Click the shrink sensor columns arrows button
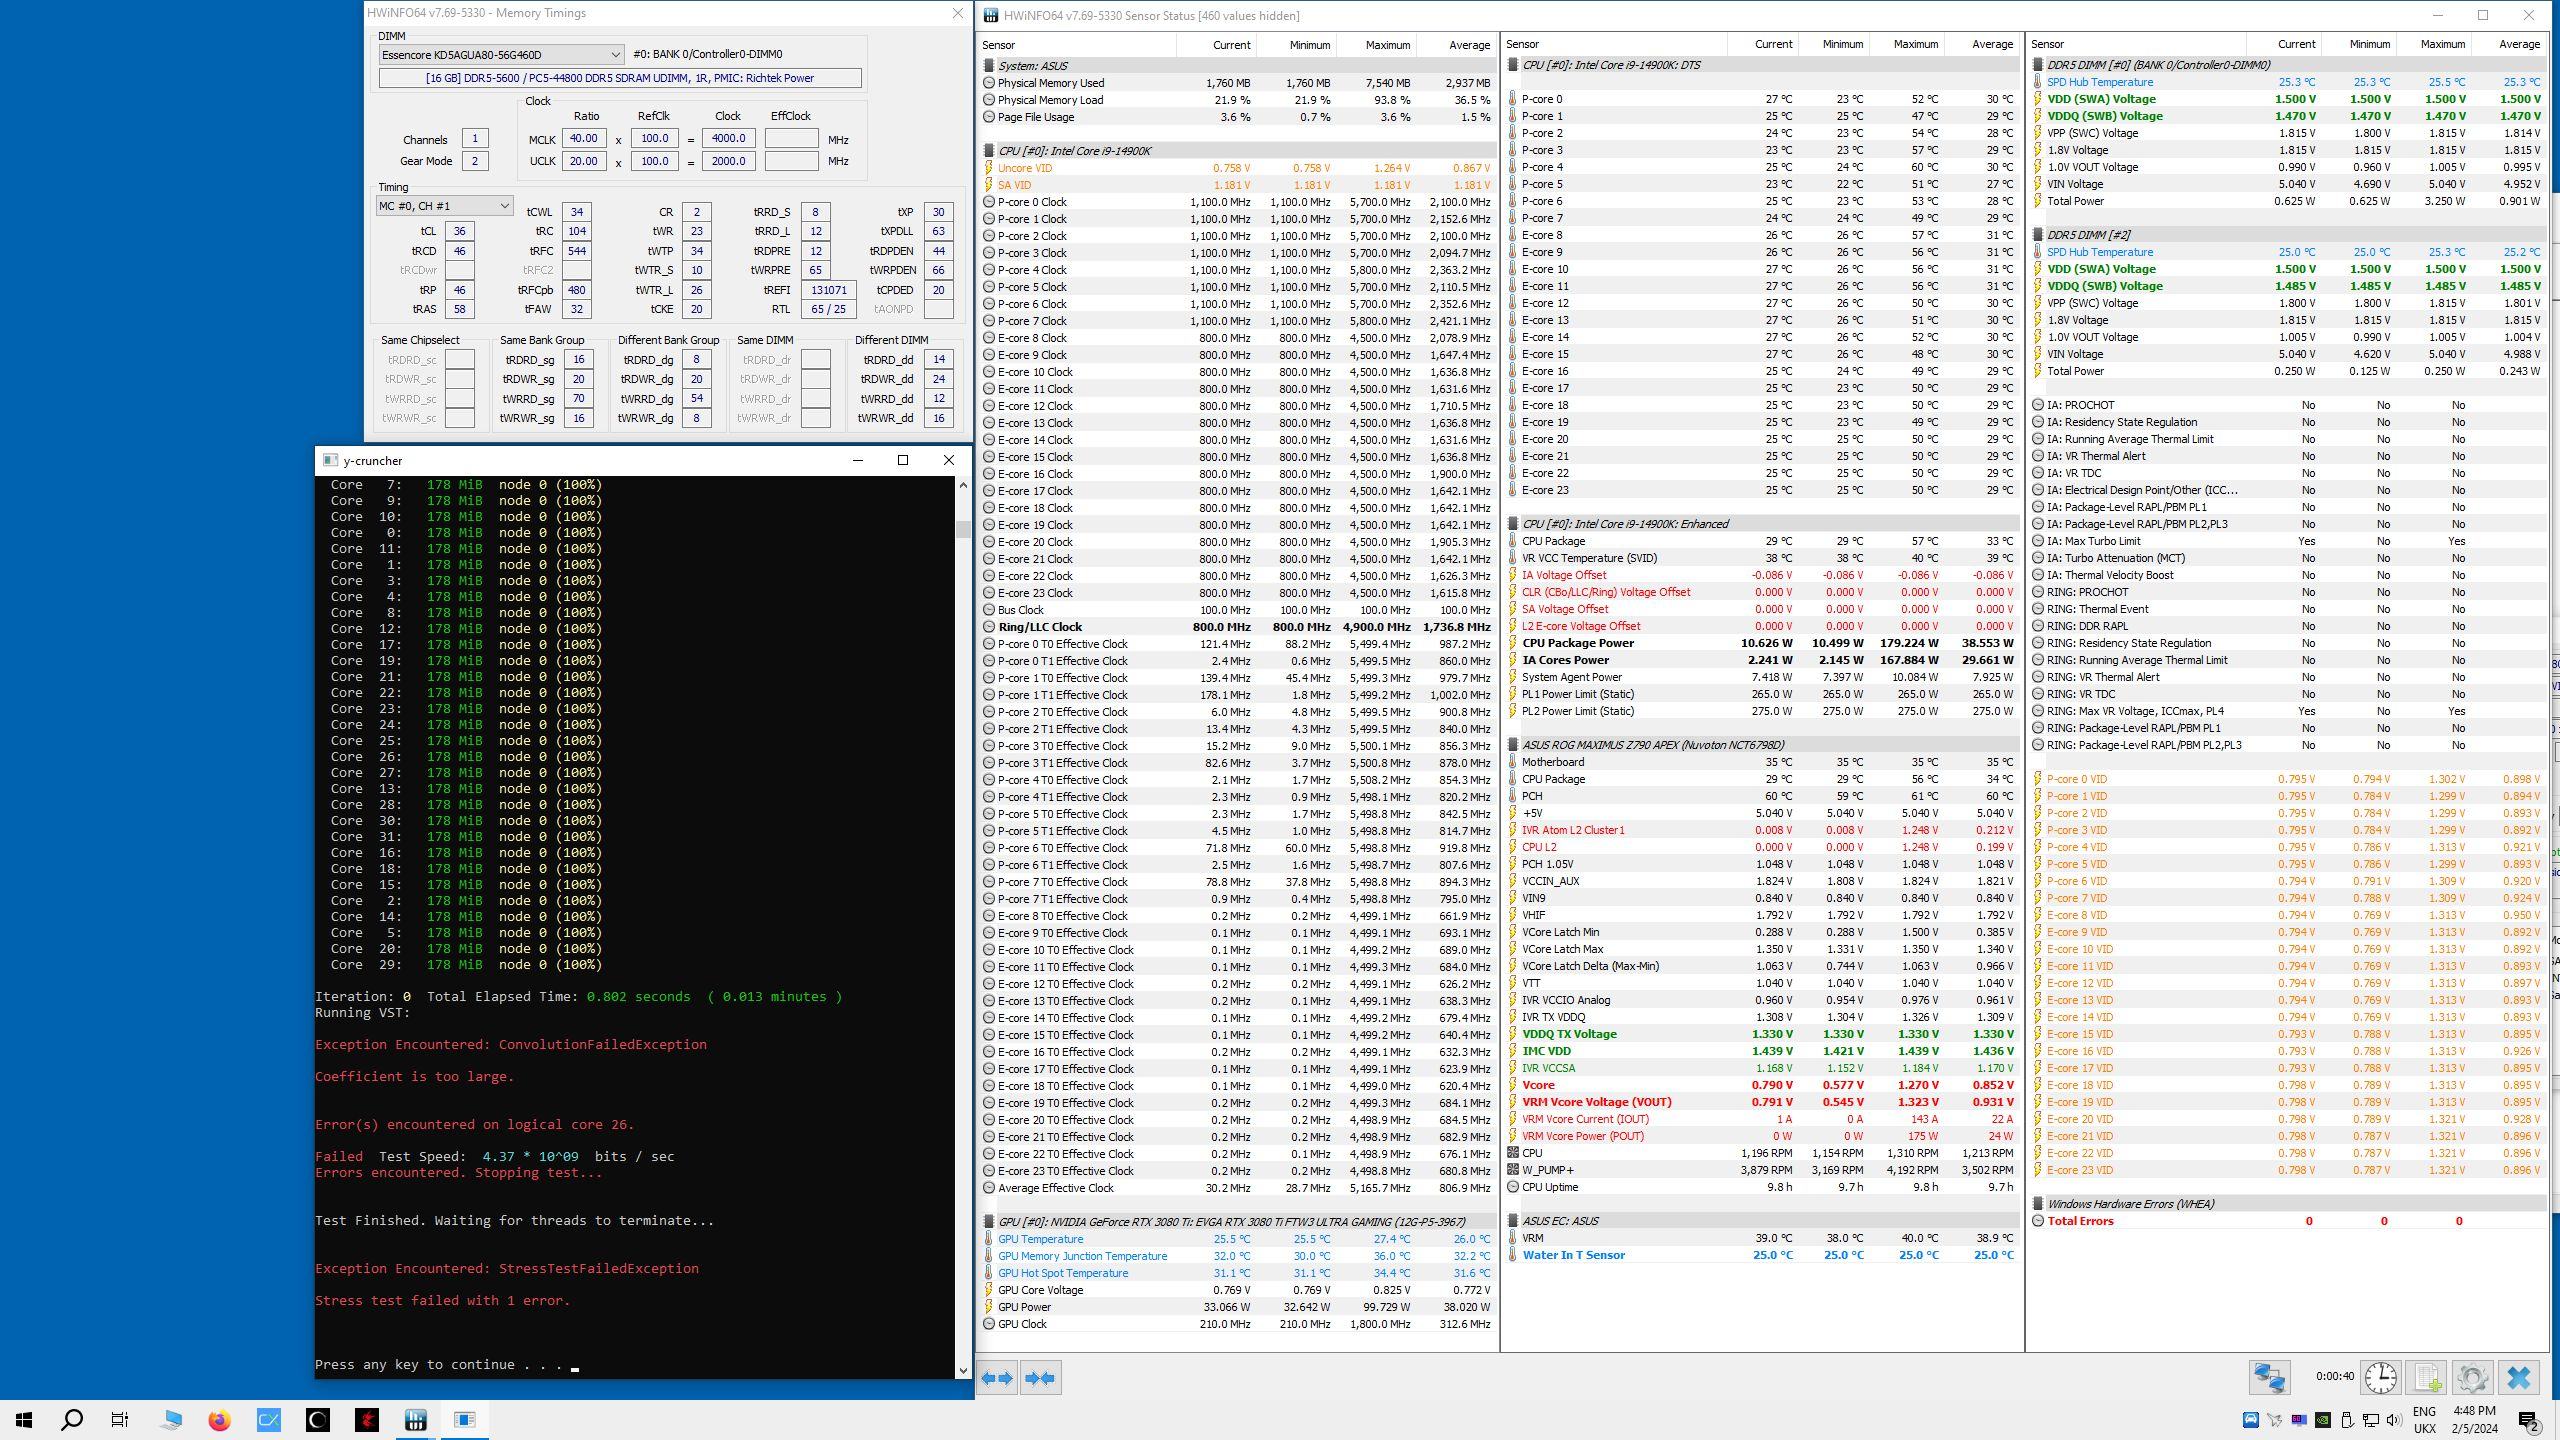 tap(1040, 1377)
